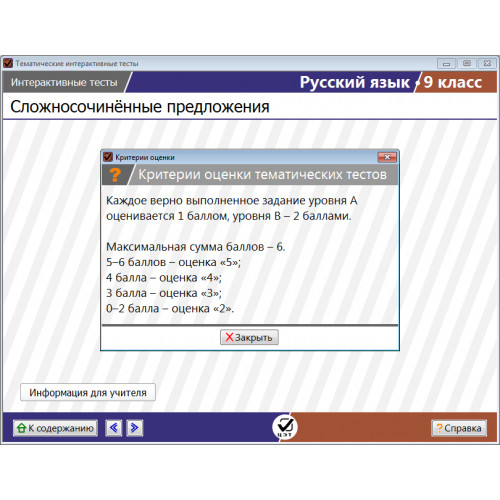Go to К содержанию home button
Image resolution: width=500 pixels, height=500 pixels.
[x=55, y=428]
